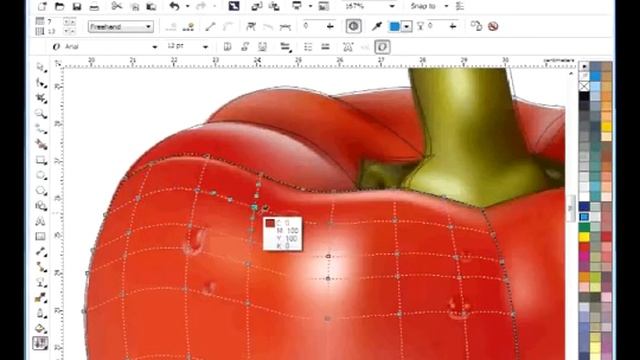Click the Welcome screen icon
Image resolution: width=640 pixels, height=360 pixels.
[x=323, y=6]
